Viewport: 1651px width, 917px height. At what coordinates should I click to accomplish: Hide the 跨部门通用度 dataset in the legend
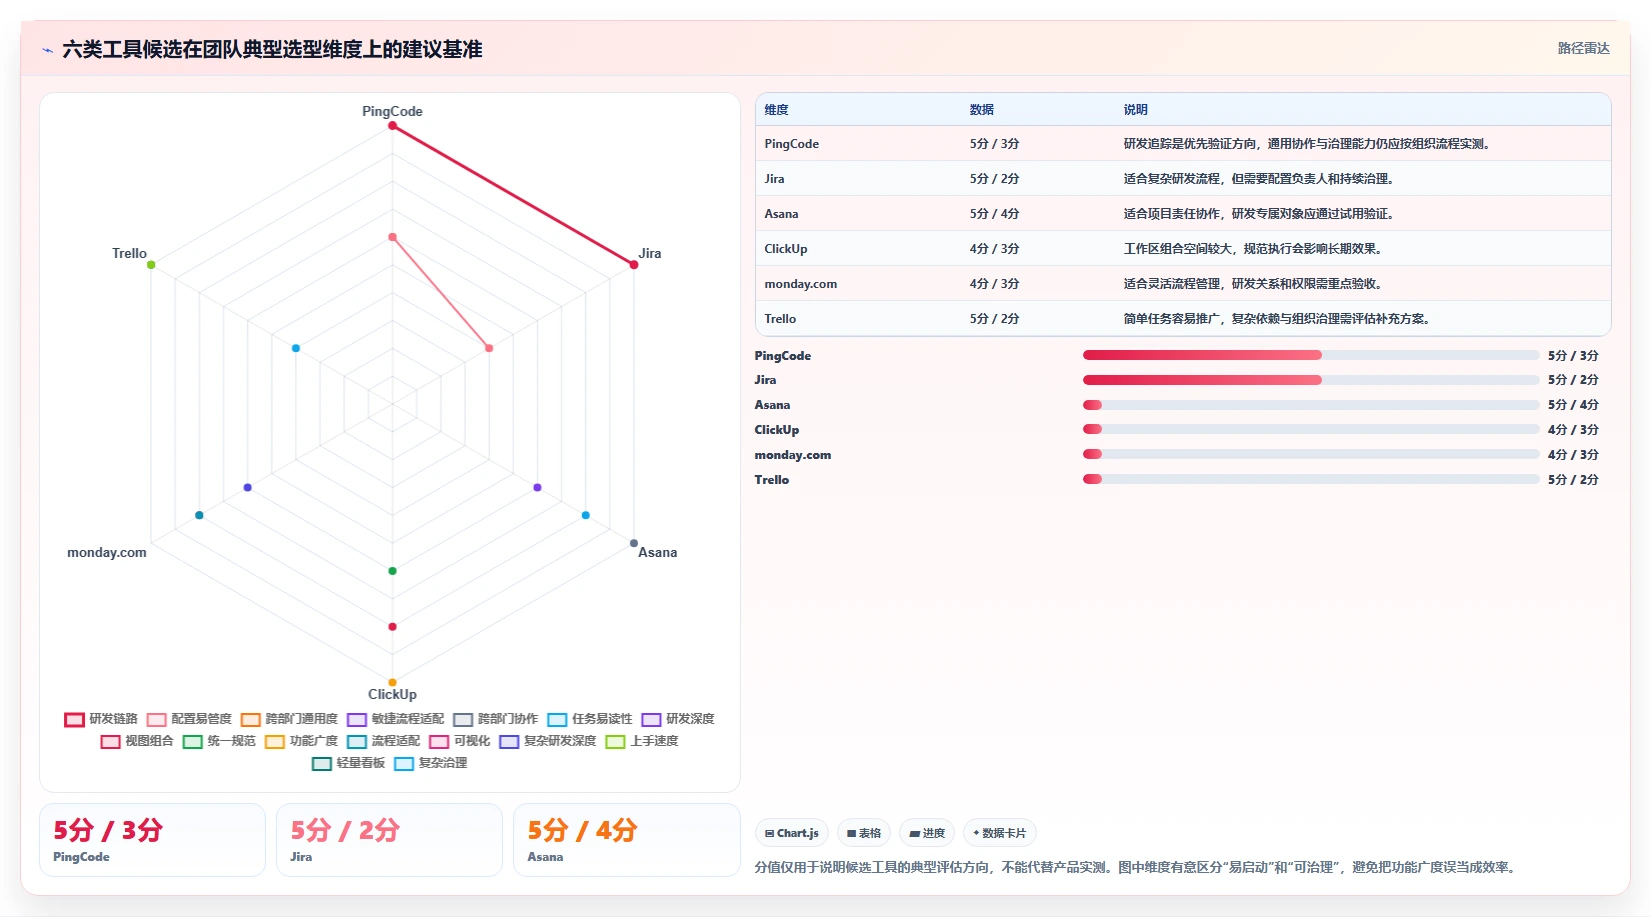(x=289, y=719)
